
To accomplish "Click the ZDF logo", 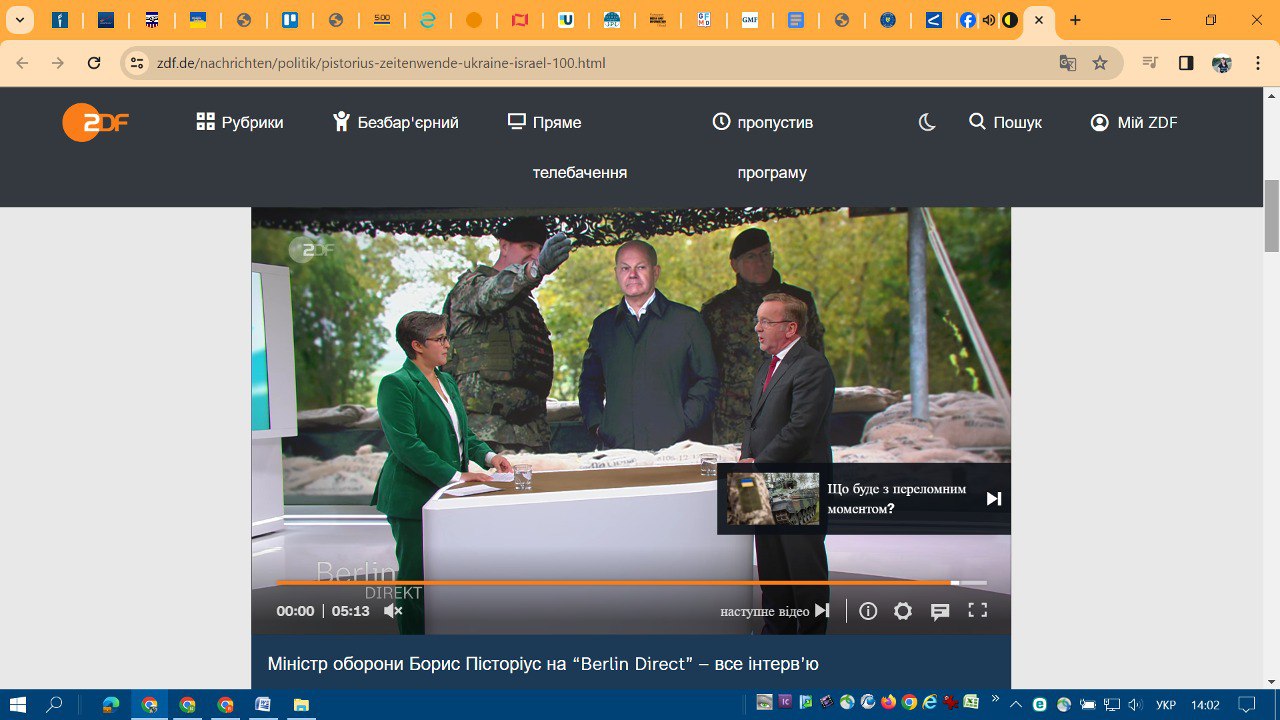I will (96, 122).
